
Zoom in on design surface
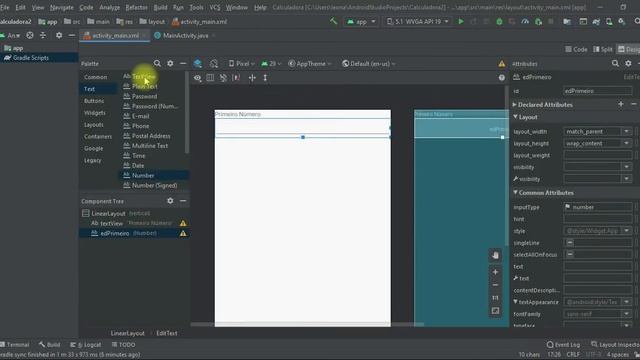click(495, 272)
